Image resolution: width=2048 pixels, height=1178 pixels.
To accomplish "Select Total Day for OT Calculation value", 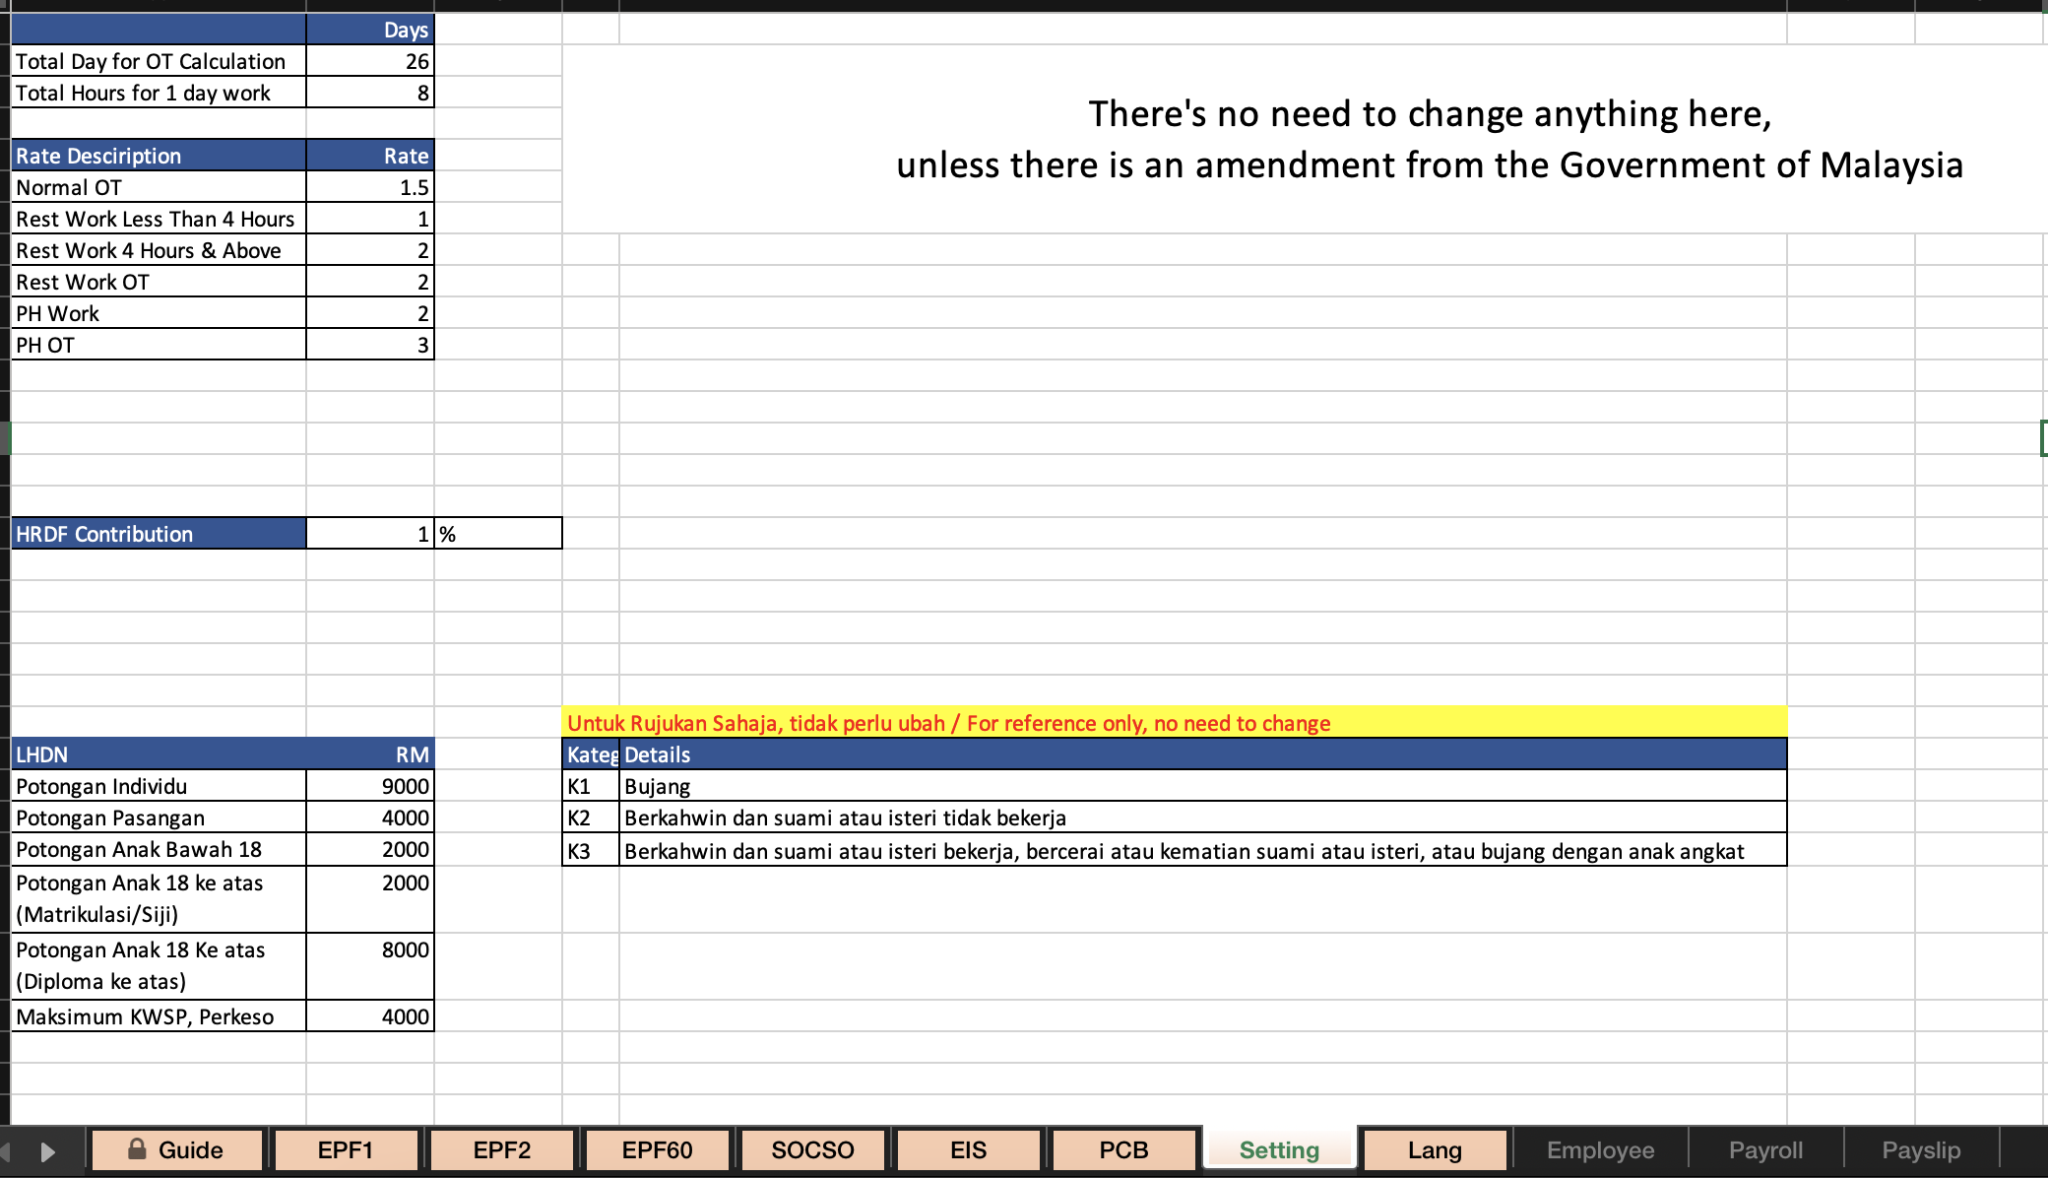I will click(x=369, y=61).
